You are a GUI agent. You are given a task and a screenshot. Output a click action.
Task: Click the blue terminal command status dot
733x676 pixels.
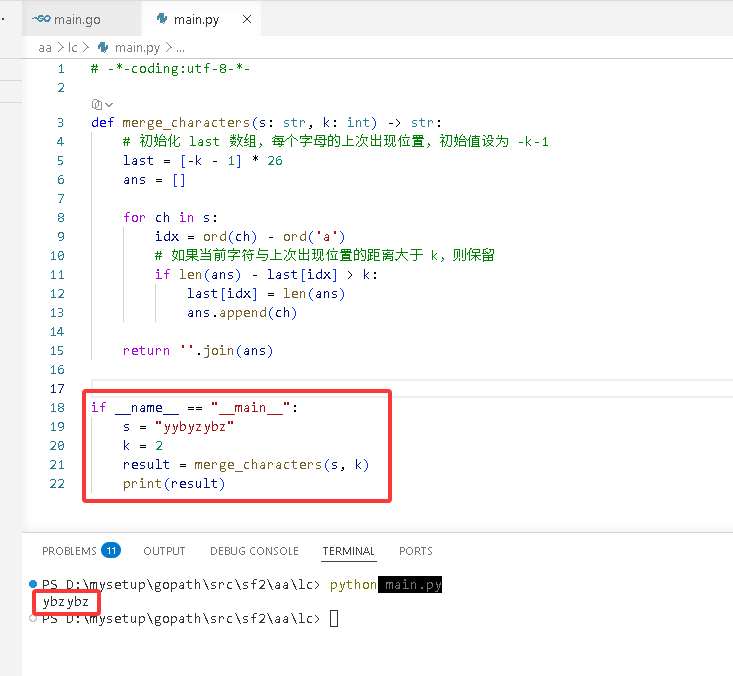(33, 584)
